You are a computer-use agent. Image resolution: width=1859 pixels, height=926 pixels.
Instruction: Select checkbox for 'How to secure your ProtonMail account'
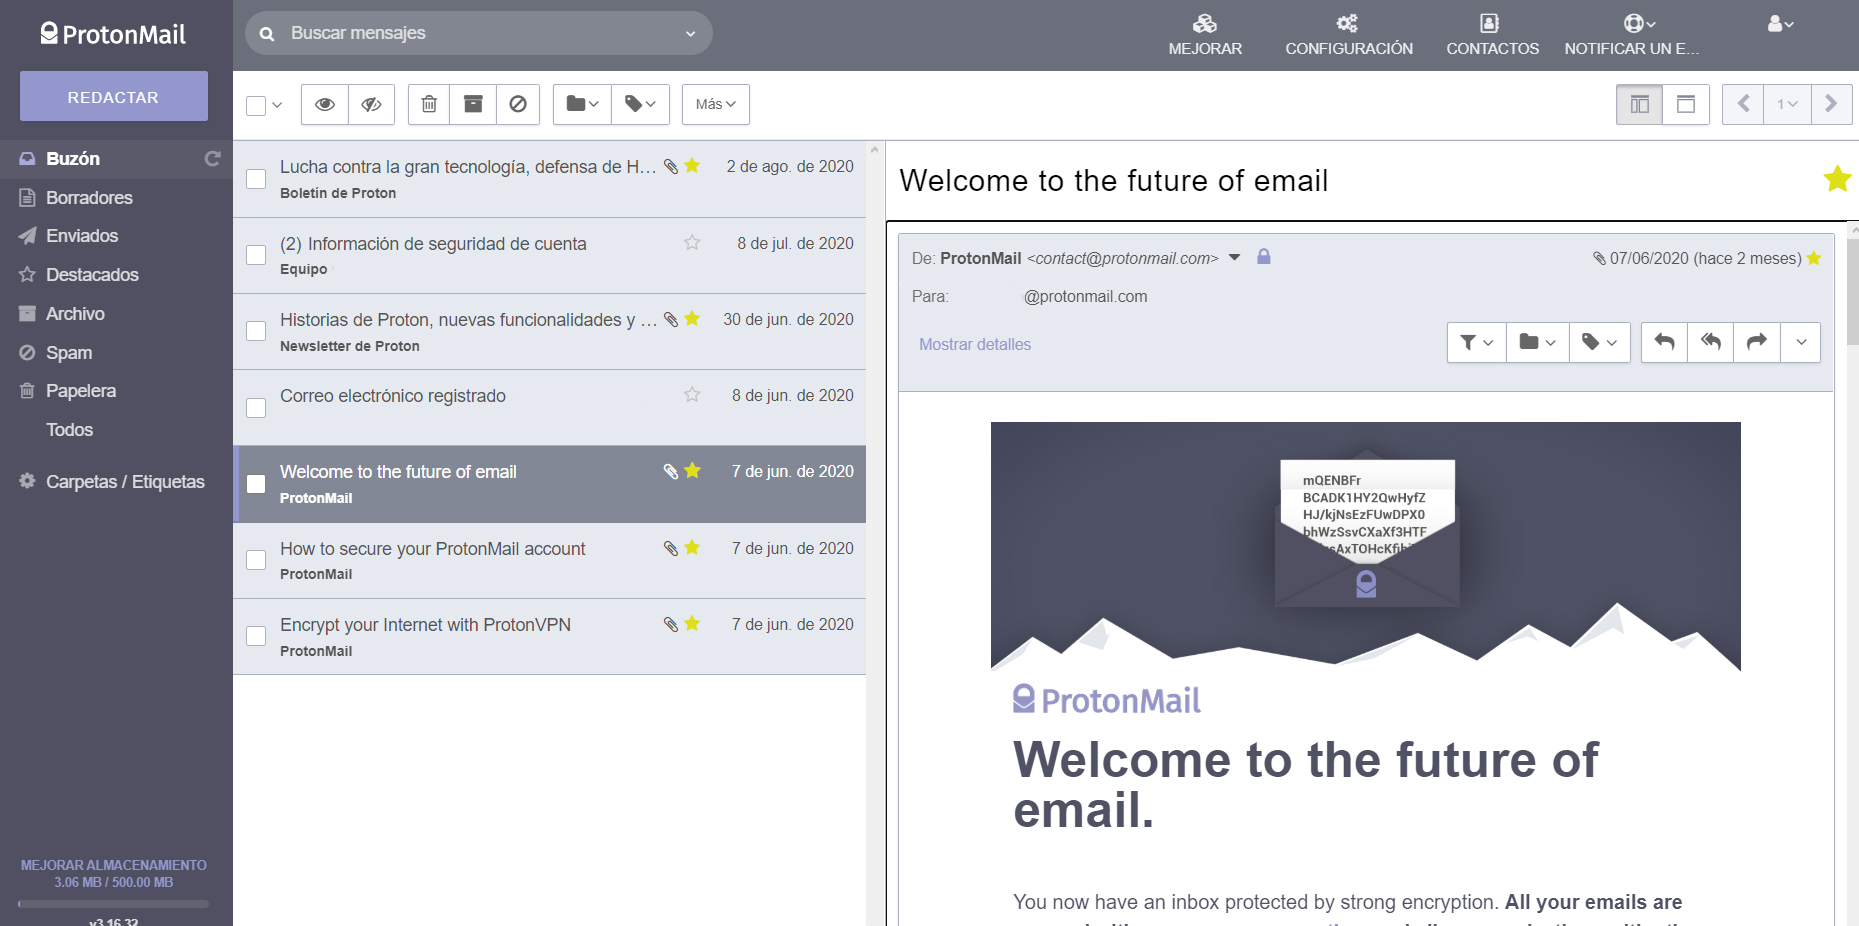[x=256, y=560]
